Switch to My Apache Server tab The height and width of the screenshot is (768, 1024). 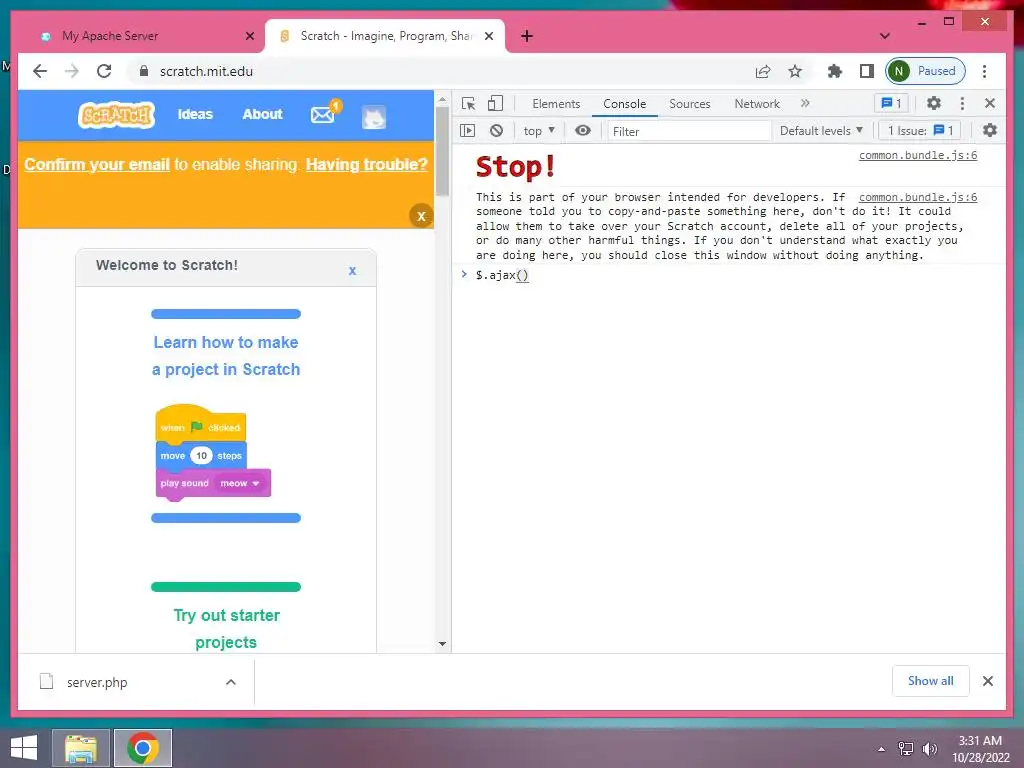click(140, 36)
